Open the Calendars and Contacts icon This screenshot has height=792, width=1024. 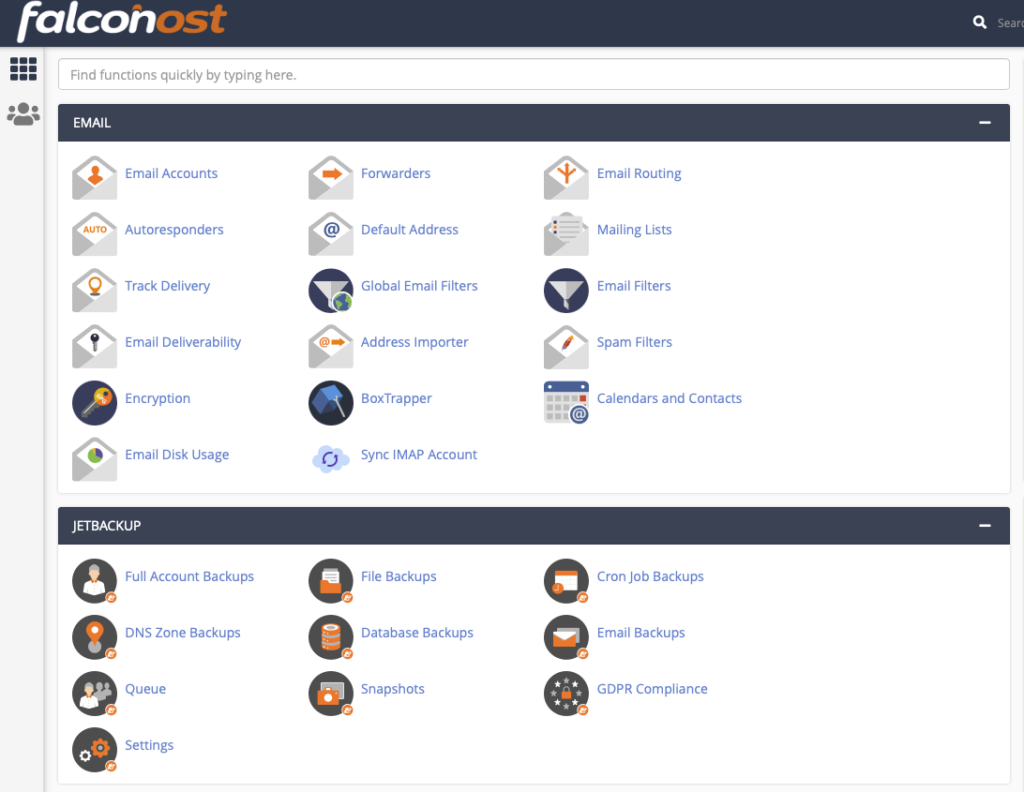pos(566,402)
